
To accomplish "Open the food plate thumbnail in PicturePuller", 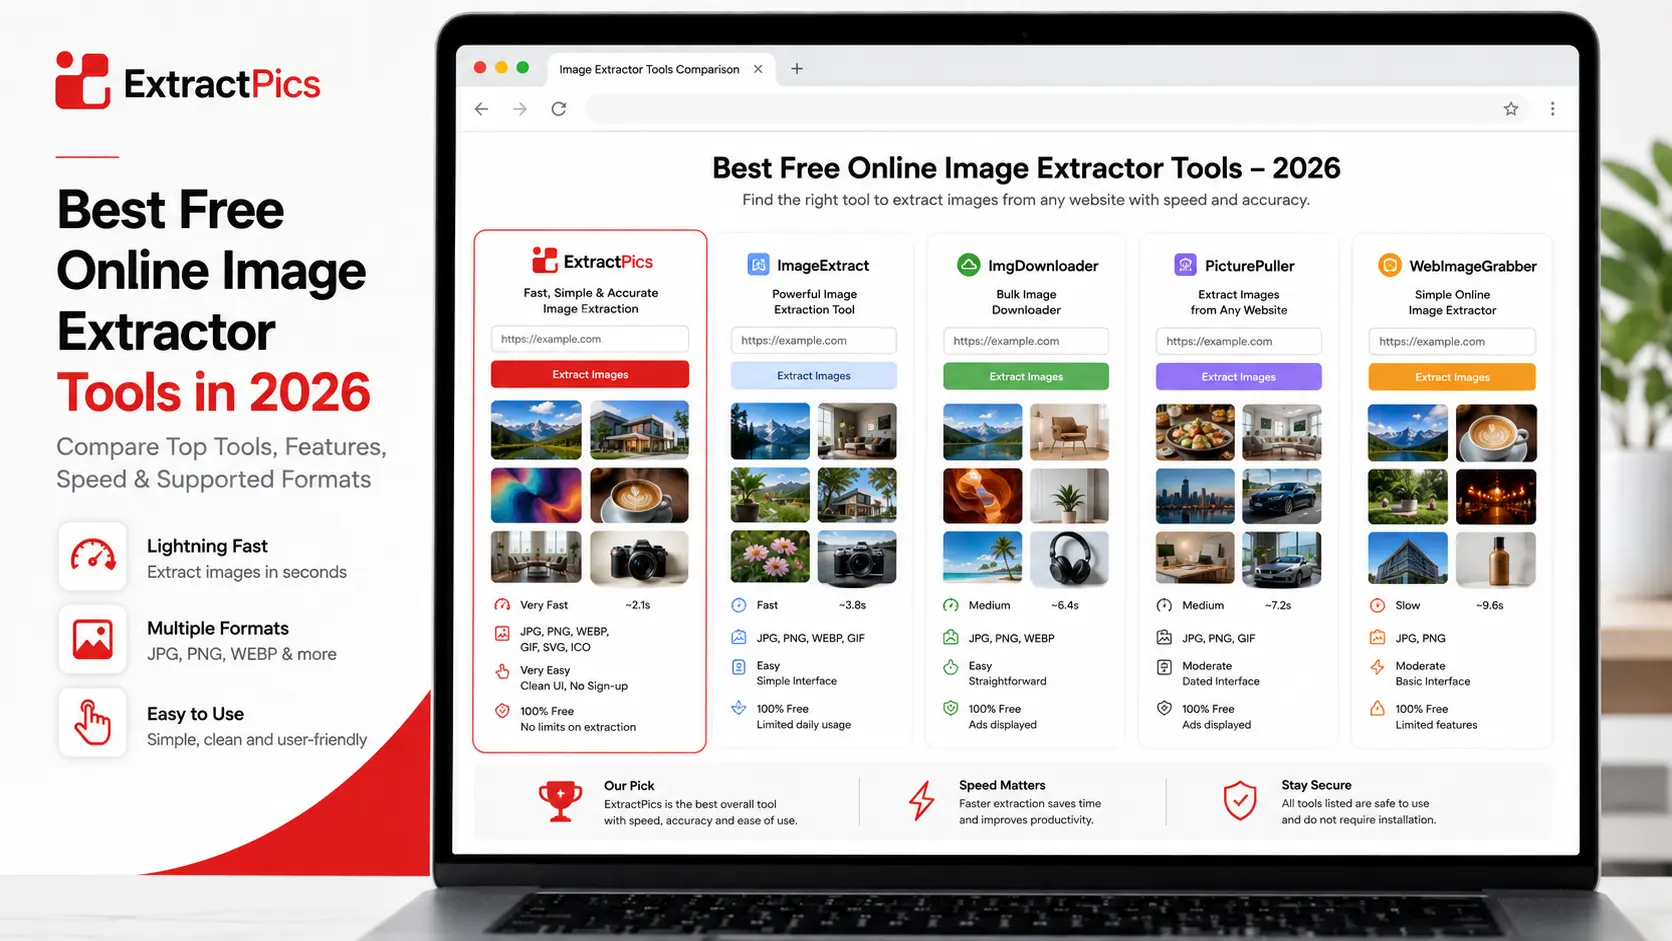I will click(x=1195, y=432).
